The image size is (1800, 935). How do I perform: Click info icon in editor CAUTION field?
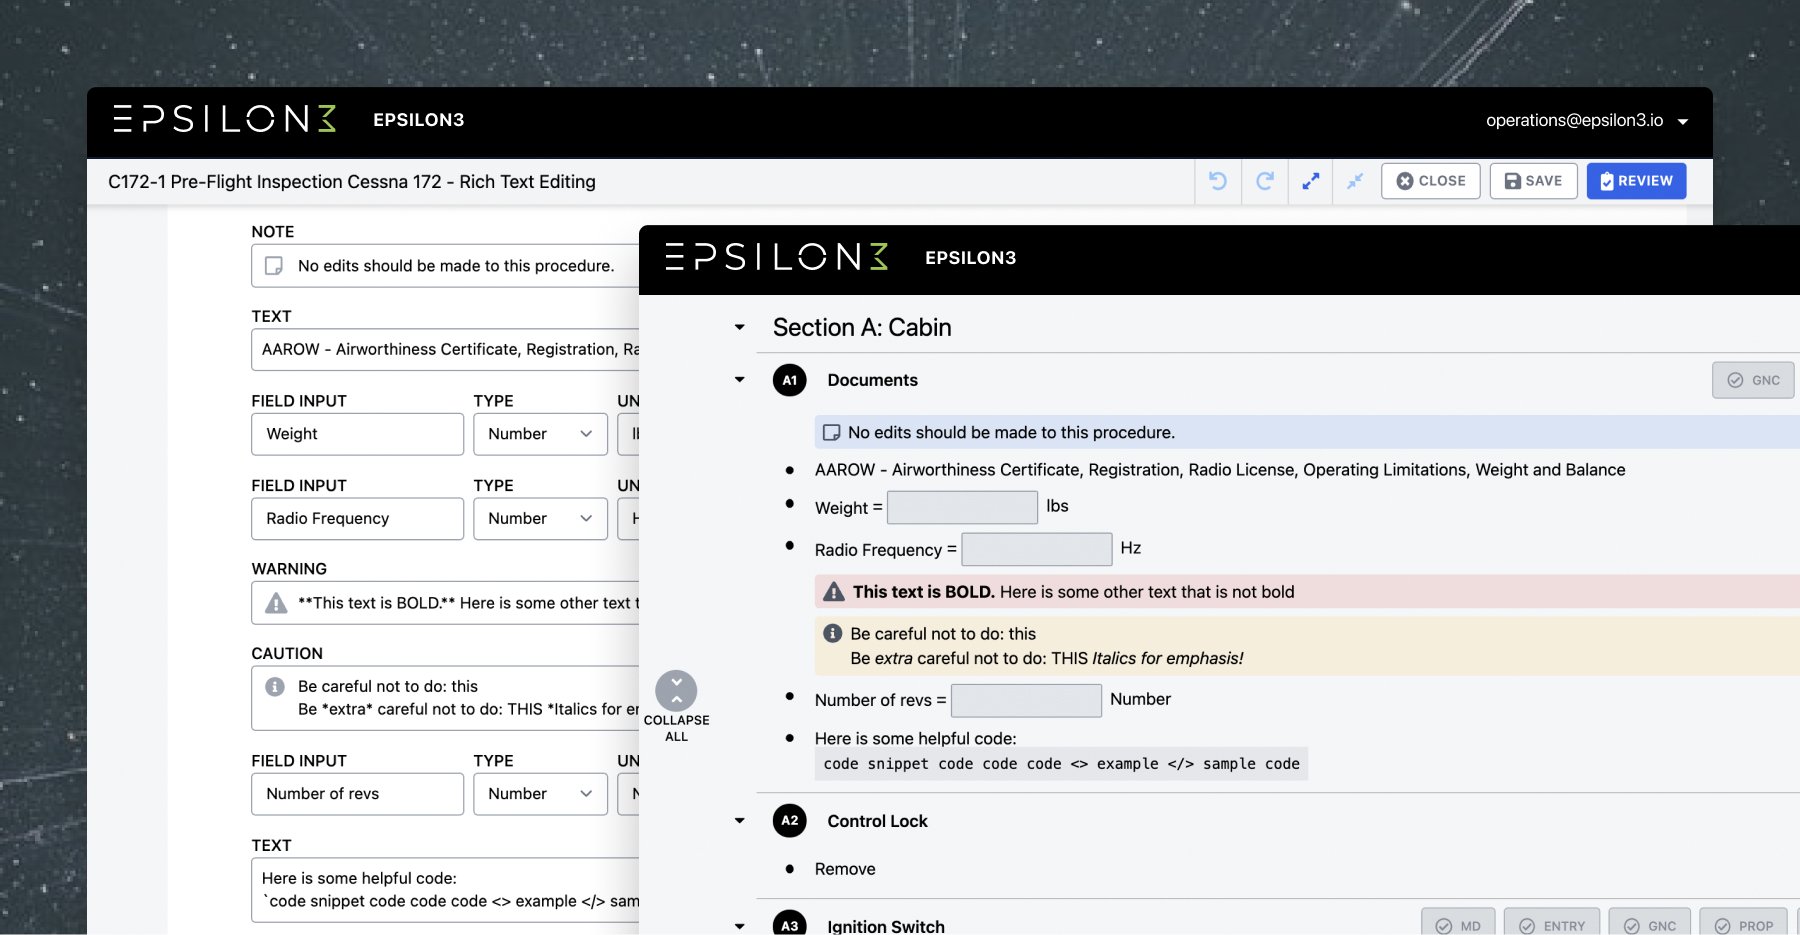275,687
